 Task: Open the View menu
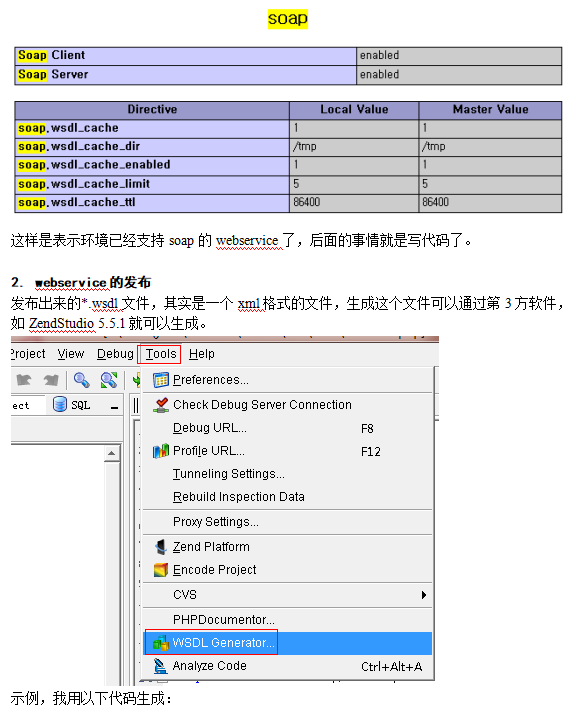tap(71, 354)
